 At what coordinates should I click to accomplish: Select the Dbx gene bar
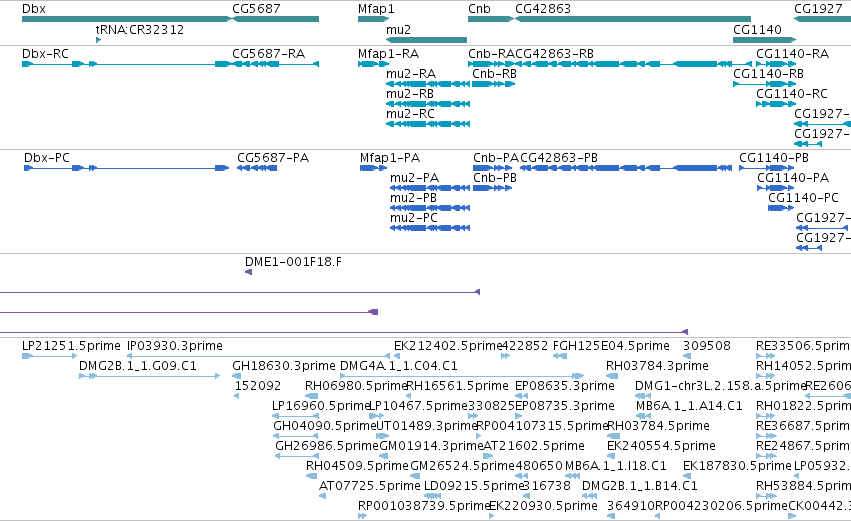127,19
